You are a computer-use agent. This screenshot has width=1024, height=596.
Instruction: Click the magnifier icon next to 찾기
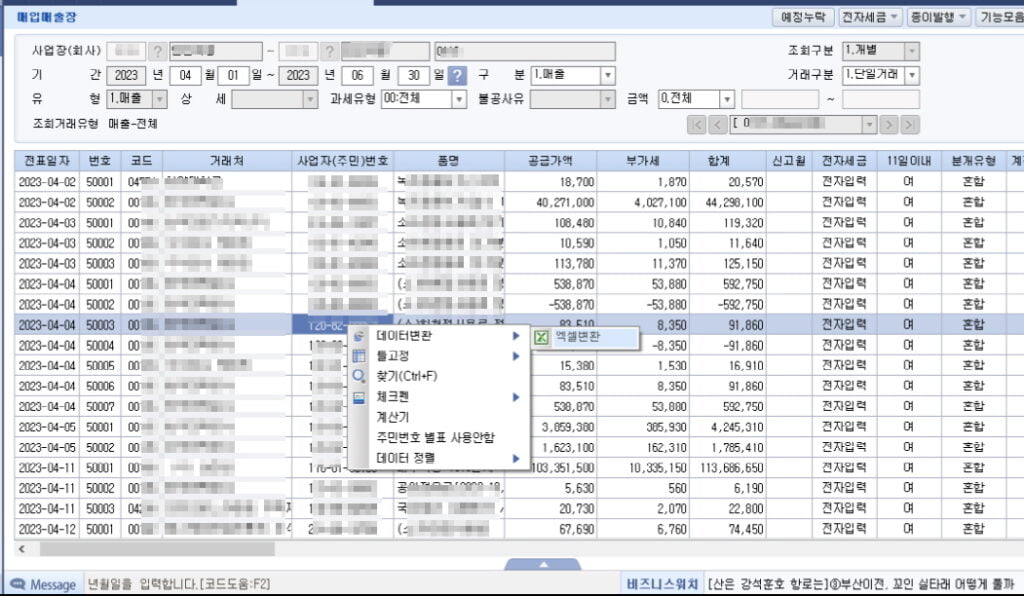[359, 376]
